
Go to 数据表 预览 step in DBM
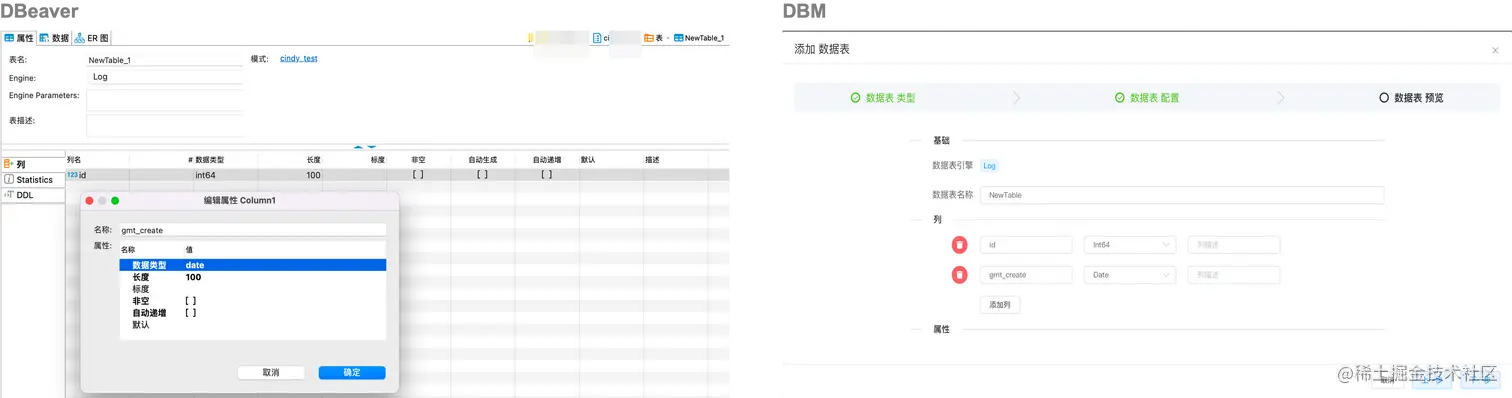1411,98
